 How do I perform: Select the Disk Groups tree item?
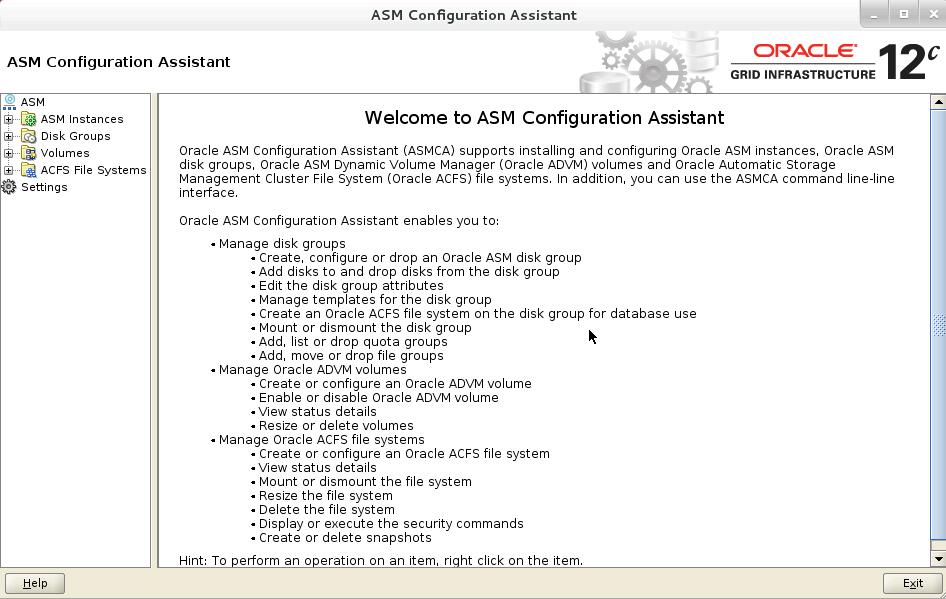point(75,136)
